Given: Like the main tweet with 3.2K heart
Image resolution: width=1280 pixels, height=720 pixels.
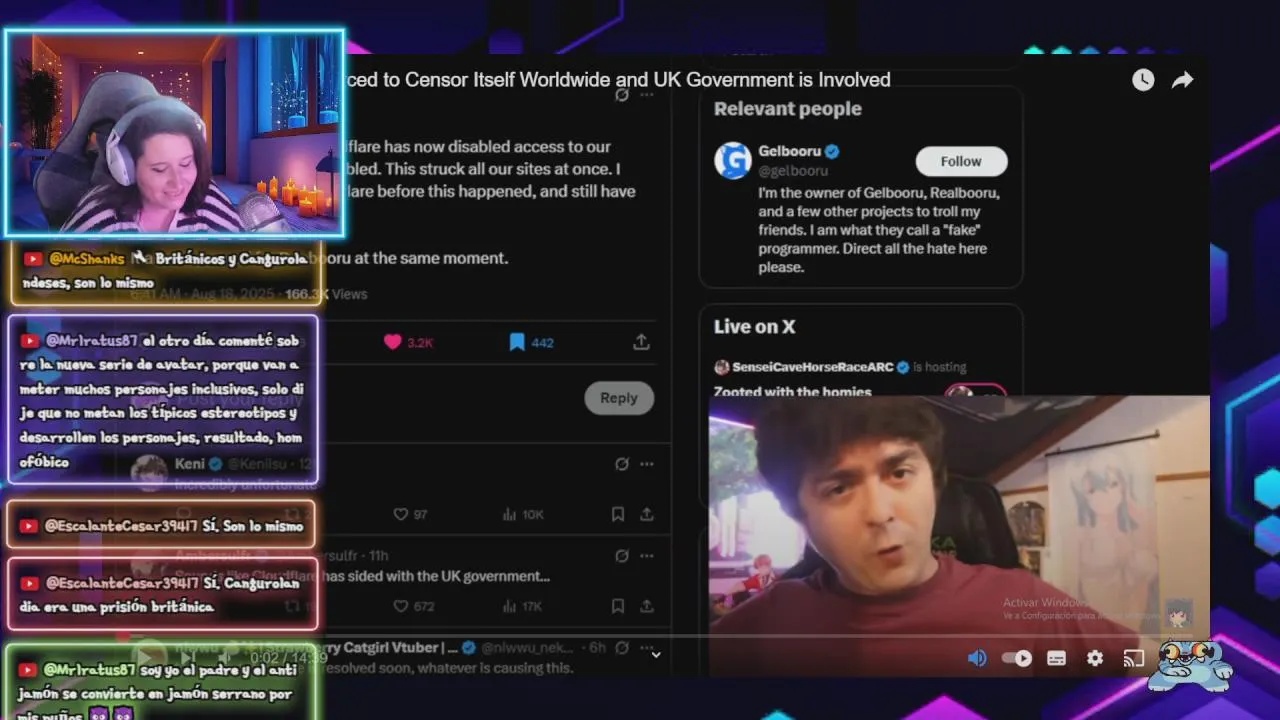Looking at the screenshot, I should (x=392, y=342).
